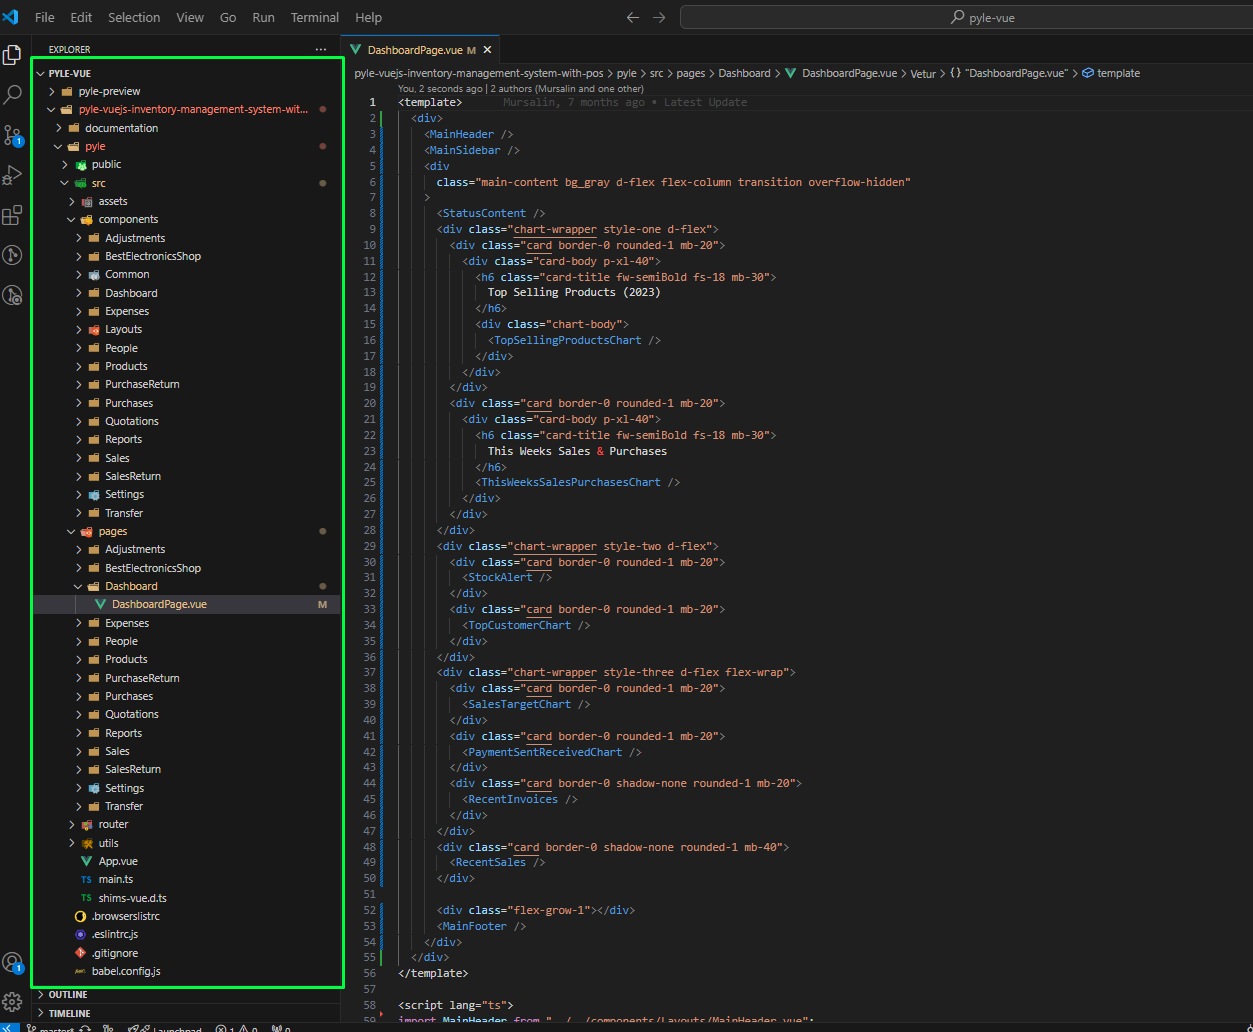Expand the documentation folder
Screen dimensions: 1253x1032
click(x=59, y=128)
